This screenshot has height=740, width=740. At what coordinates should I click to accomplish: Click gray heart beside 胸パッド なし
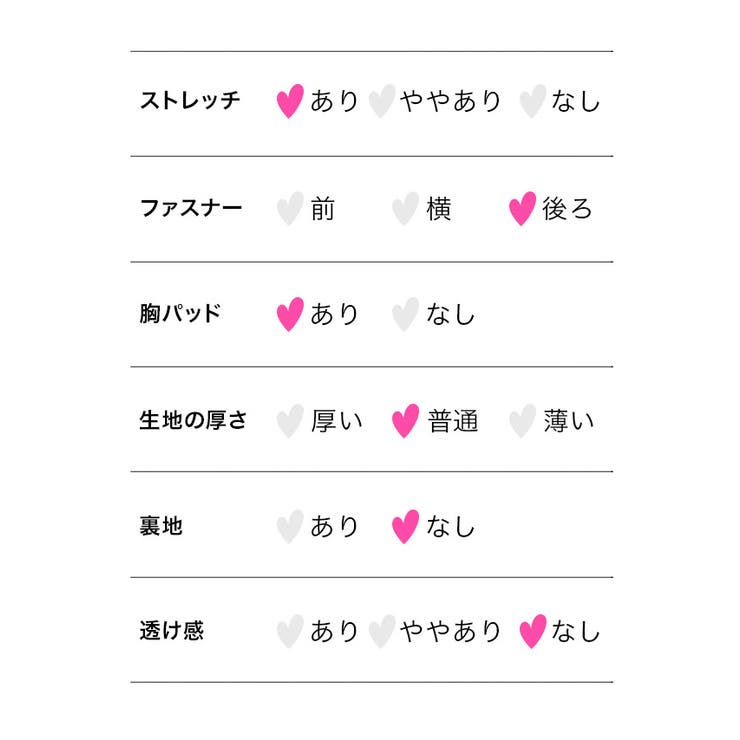point(405,314)
